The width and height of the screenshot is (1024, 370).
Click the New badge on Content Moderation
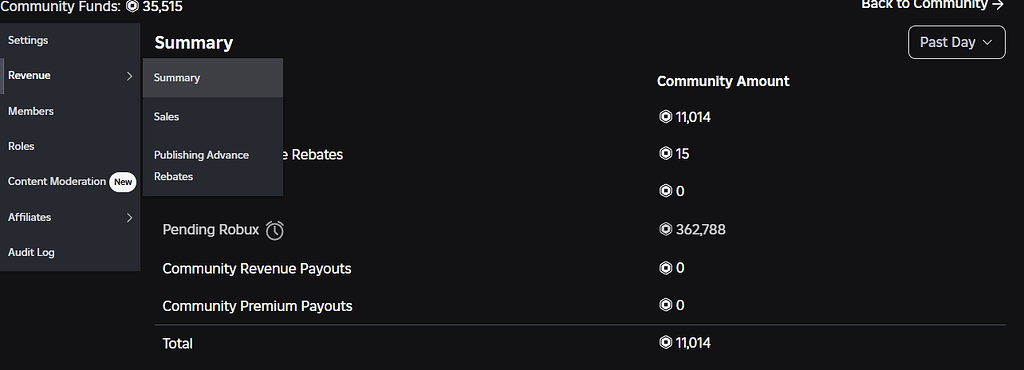point(123,182)
